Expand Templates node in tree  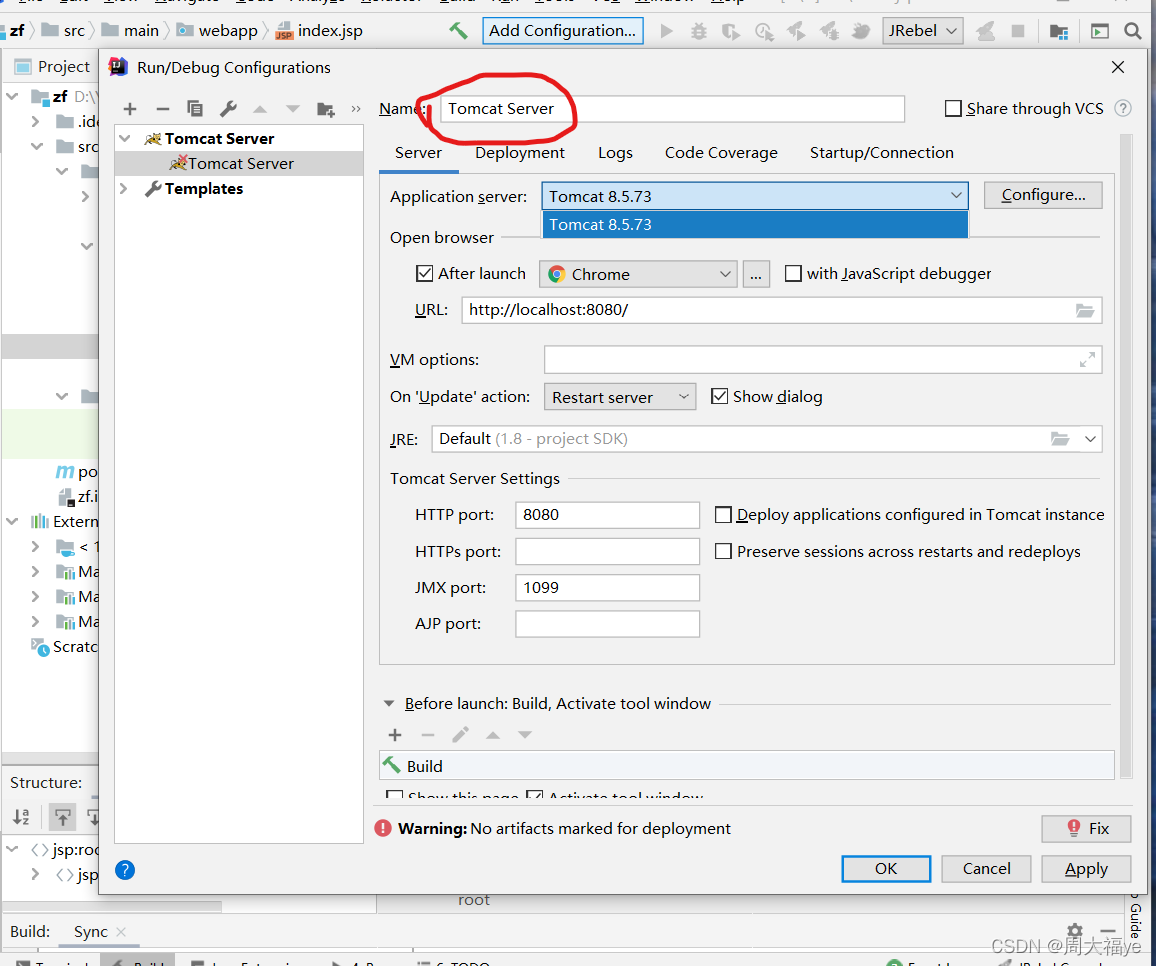pyautogui.click(x=124, y=189)
